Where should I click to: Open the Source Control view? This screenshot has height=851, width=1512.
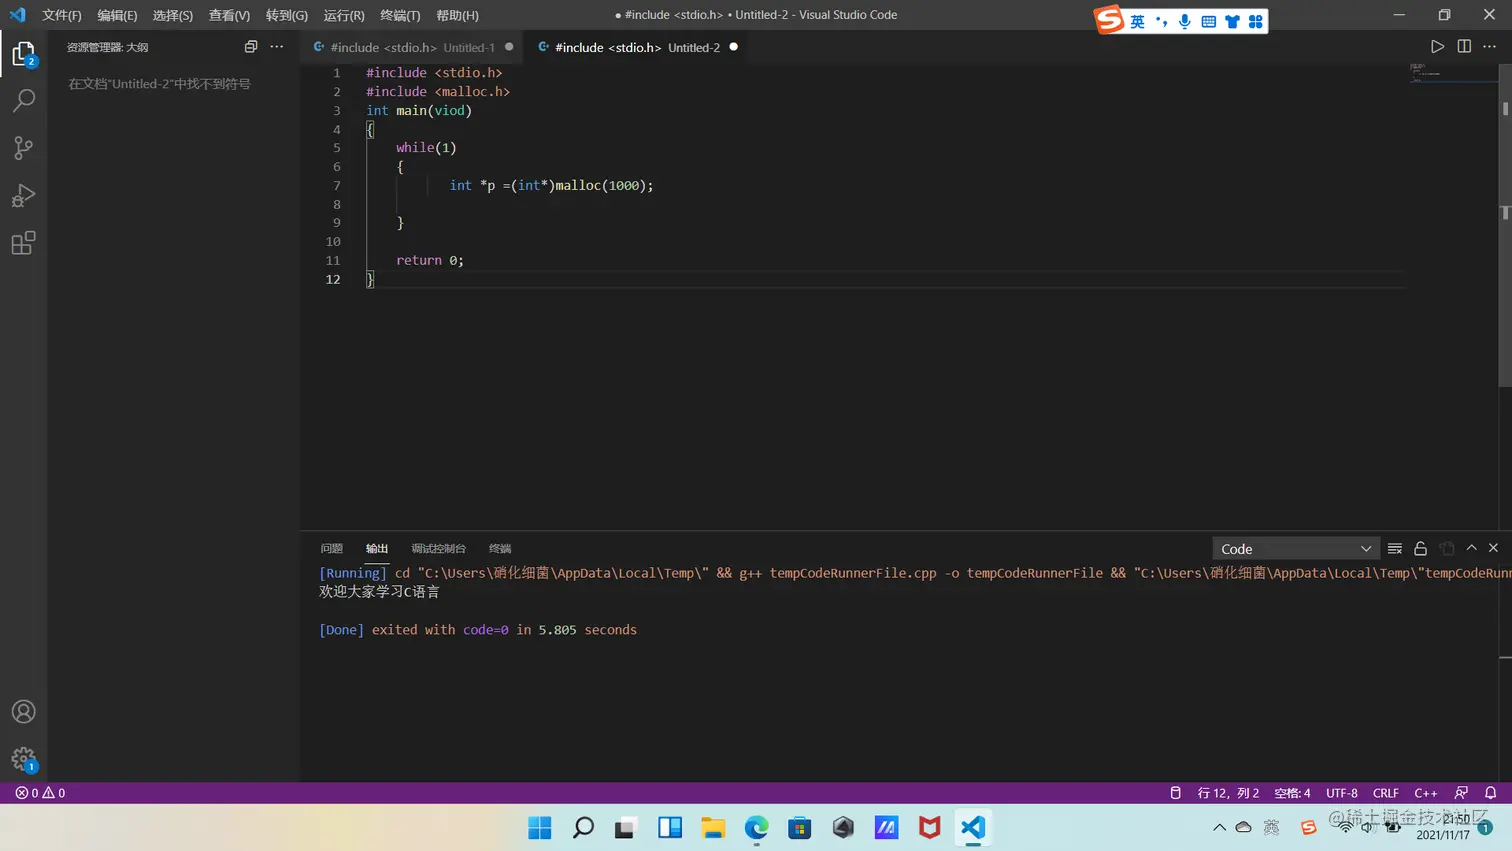point(23,148)
